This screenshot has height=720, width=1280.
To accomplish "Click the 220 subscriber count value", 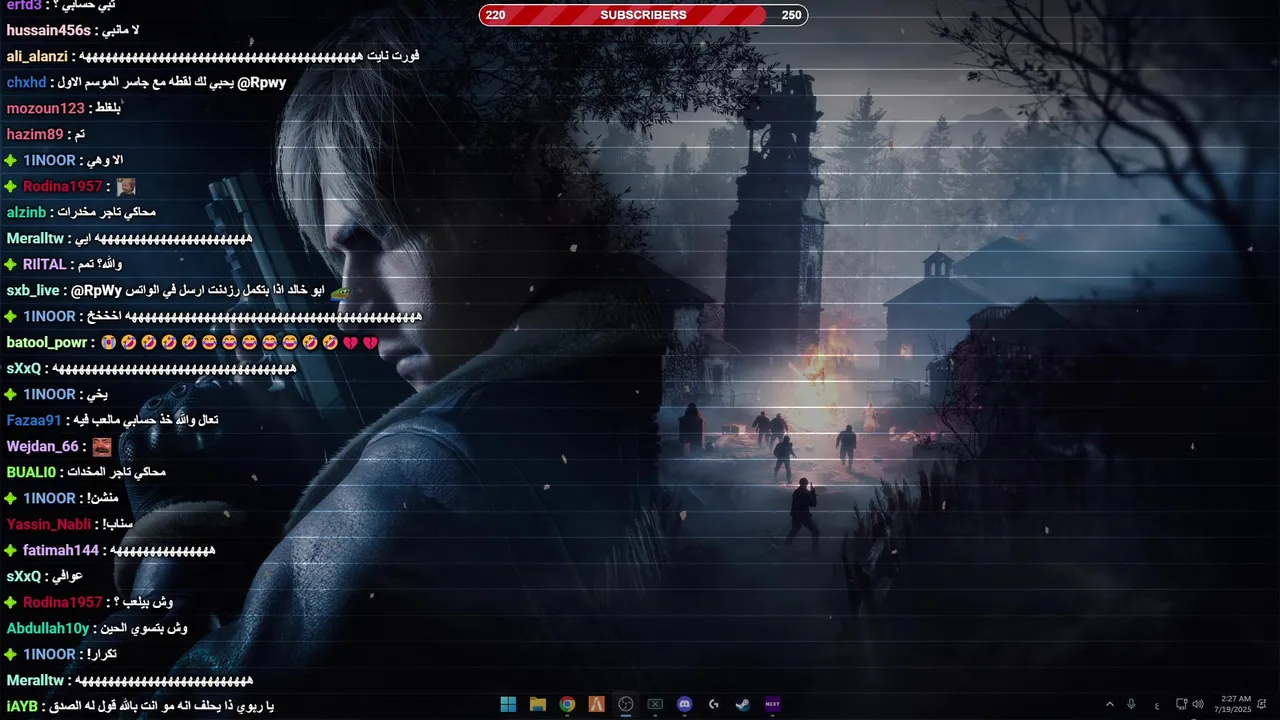I will point(495,15).
